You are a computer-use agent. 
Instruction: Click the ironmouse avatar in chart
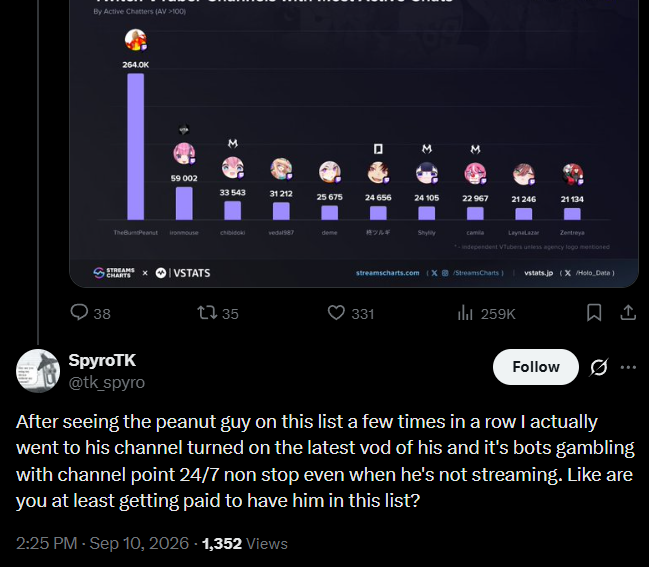coord(184,154)
